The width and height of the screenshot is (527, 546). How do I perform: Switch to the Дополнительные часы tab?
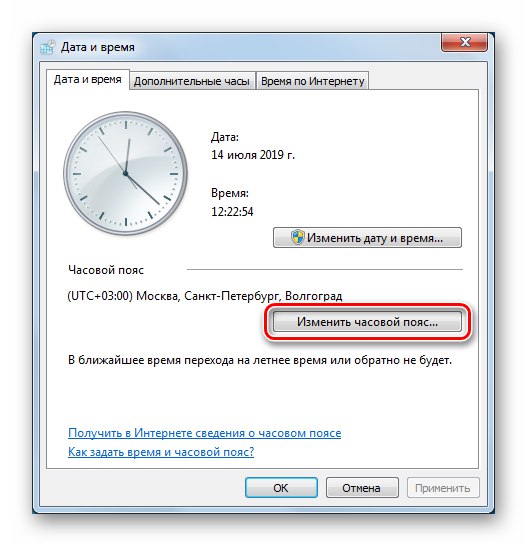192,81
